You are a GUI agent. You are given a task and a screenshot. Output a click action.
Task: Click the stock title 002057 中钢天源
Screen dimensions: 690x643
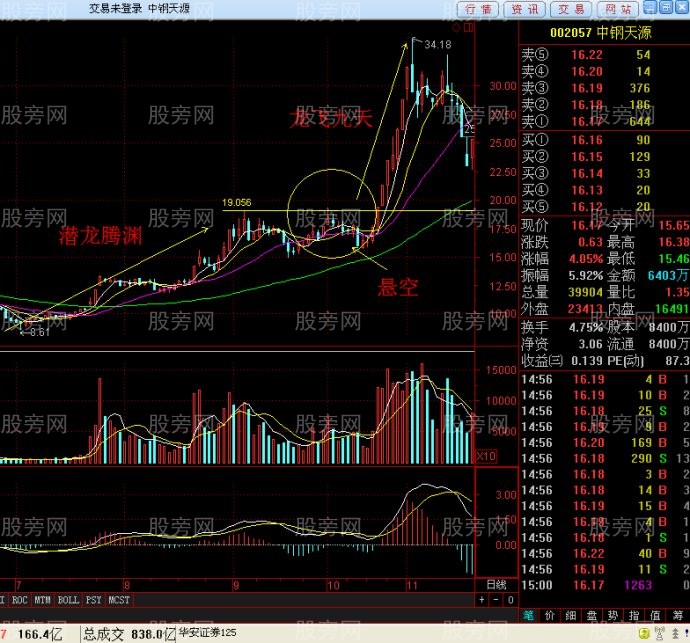[x=601, y=33]
